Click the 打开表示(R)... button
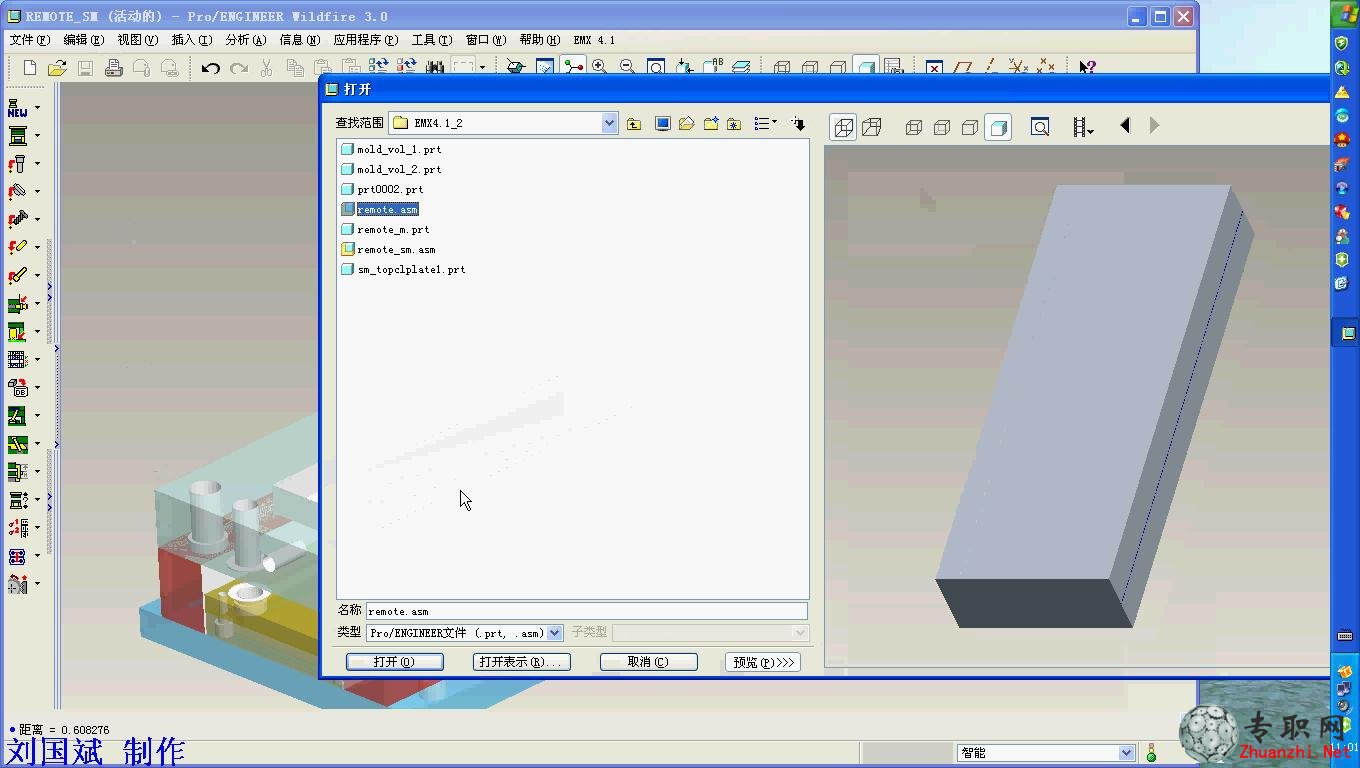 coord(521,662)
